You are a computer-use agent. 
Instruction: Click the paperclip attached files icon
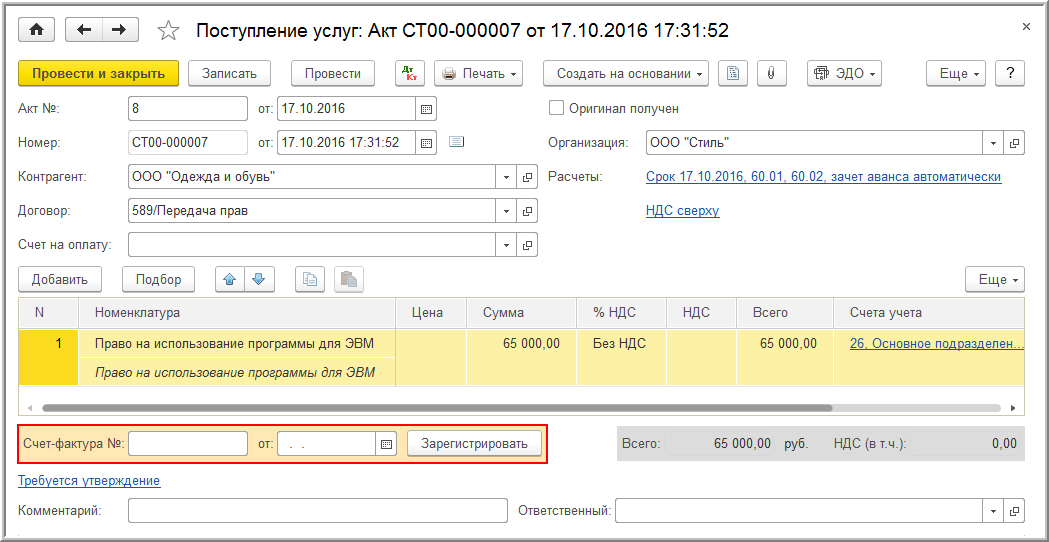point(771,73)
